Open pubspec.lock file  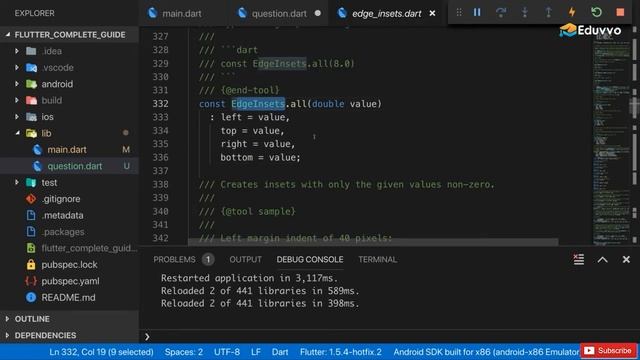coord(69,264)
